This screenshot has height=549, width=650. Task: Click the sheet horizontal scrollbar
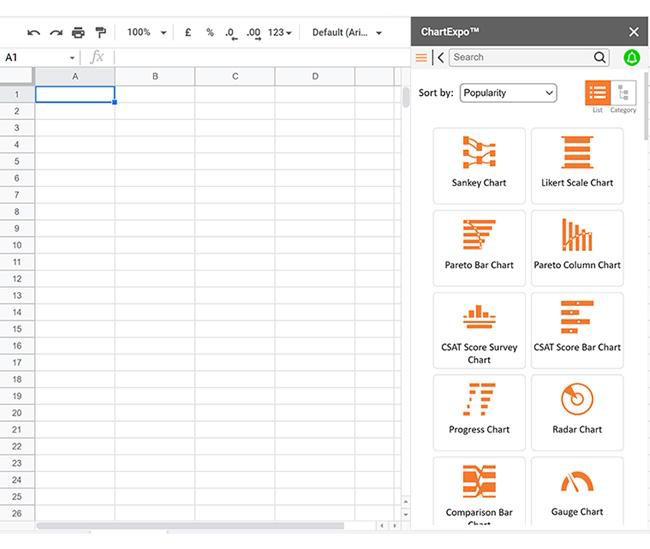190,526
